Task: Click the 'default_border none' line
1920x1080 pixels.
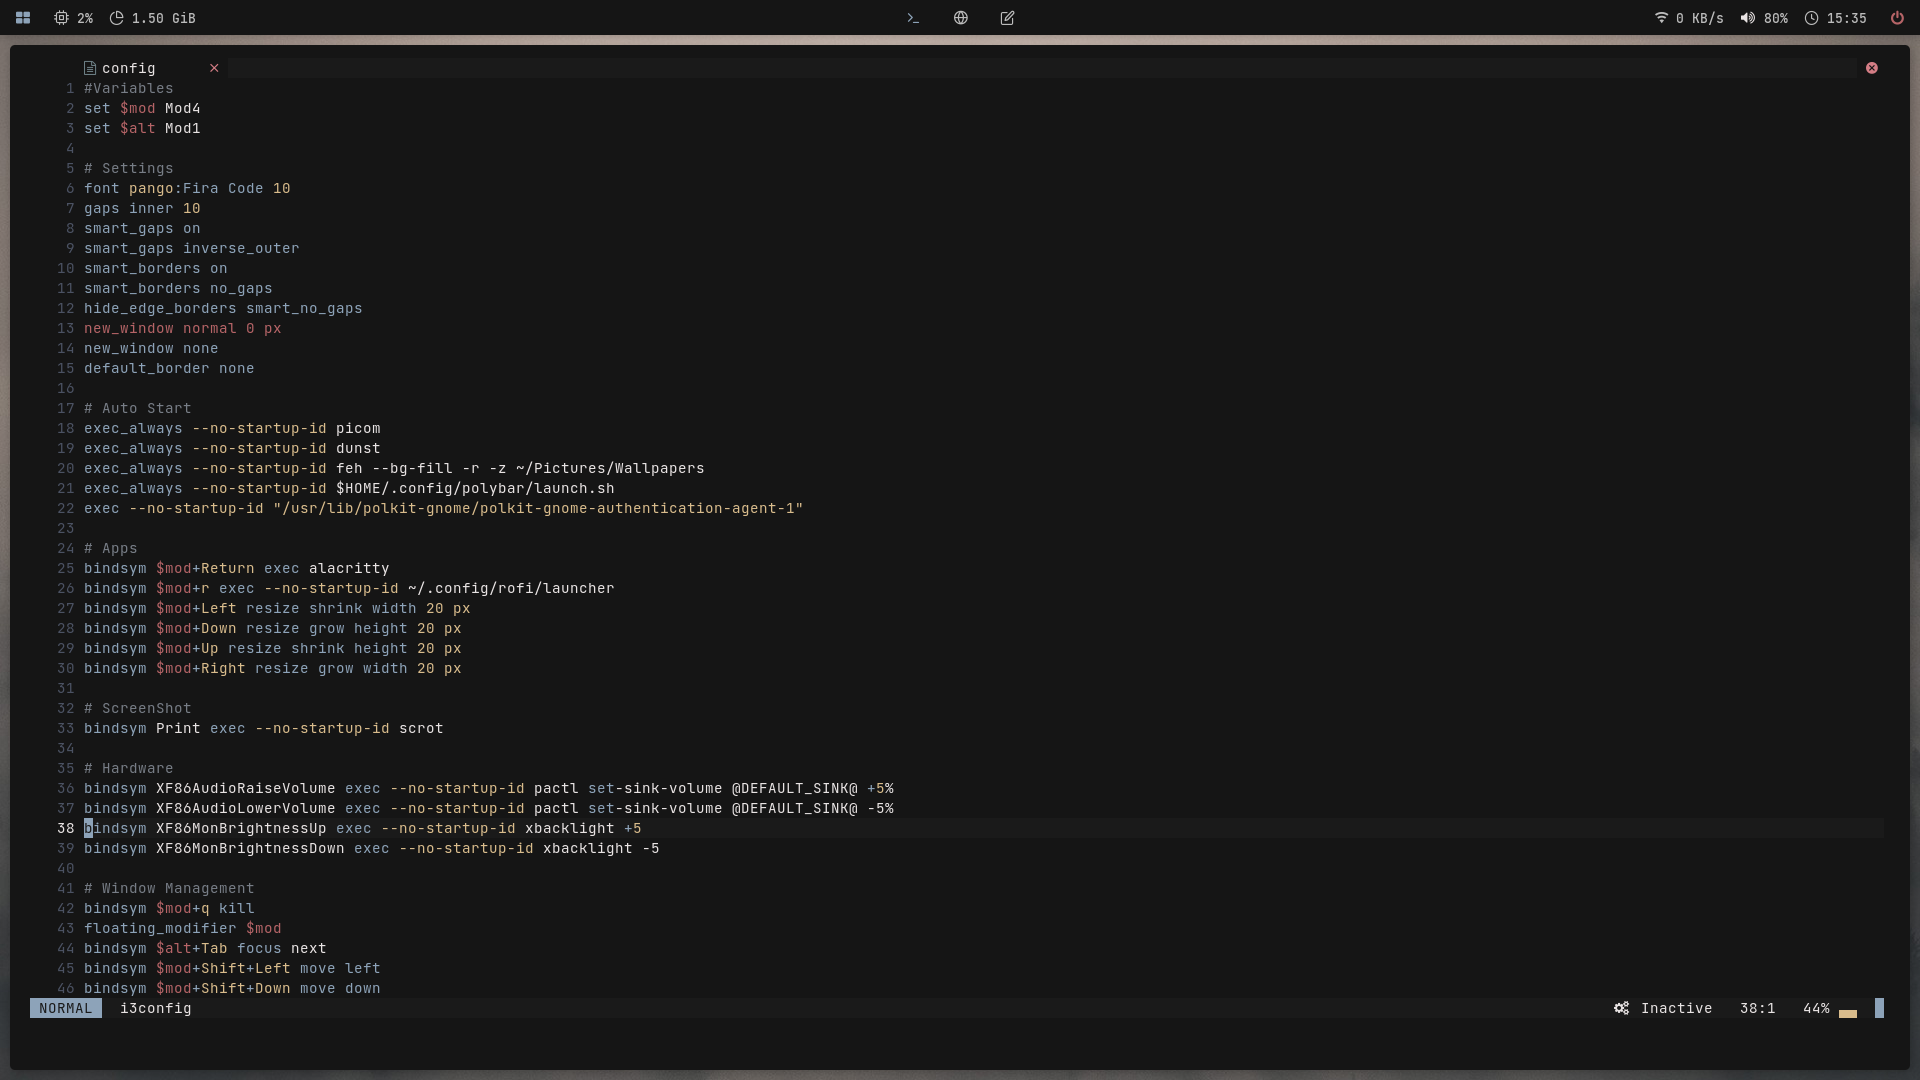Action: click(x=169, y=368)
